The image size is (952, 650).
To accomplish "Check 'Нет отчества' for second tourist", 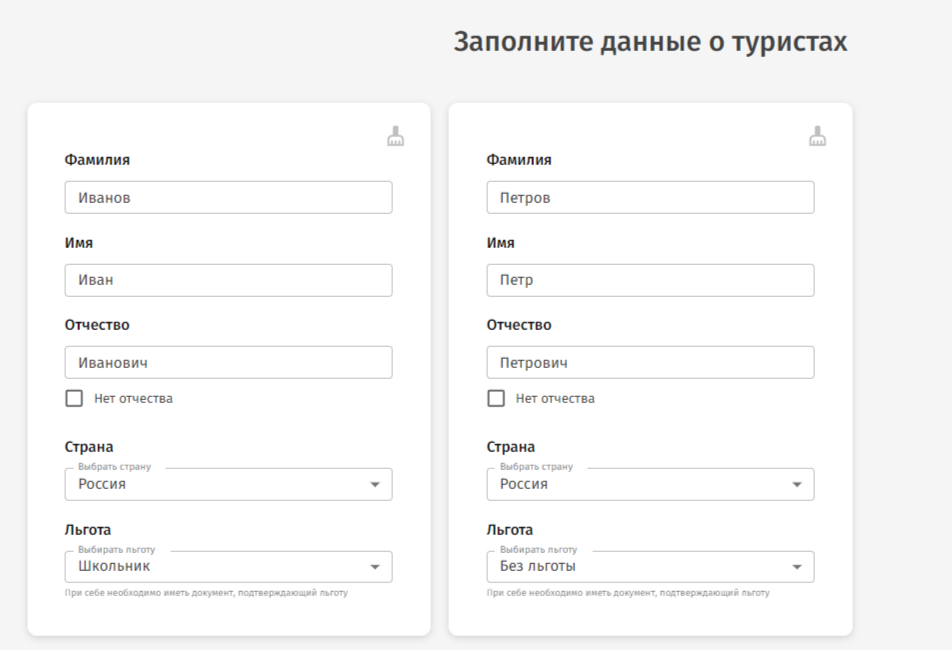I will pos(496,398).
